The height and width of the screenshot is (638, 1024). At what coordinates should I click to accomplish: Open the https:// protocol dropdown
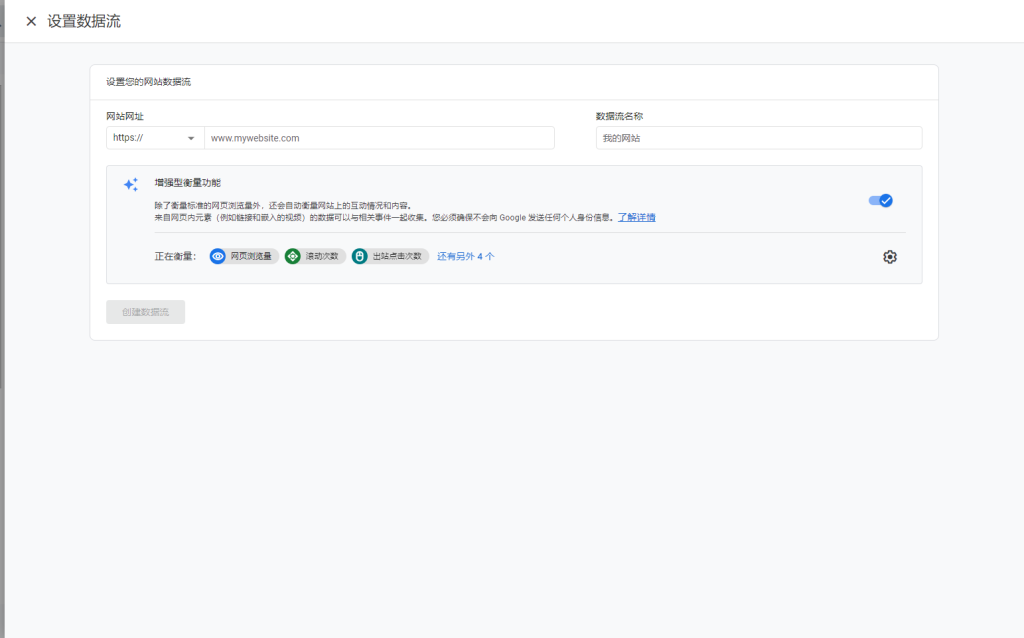150,138
